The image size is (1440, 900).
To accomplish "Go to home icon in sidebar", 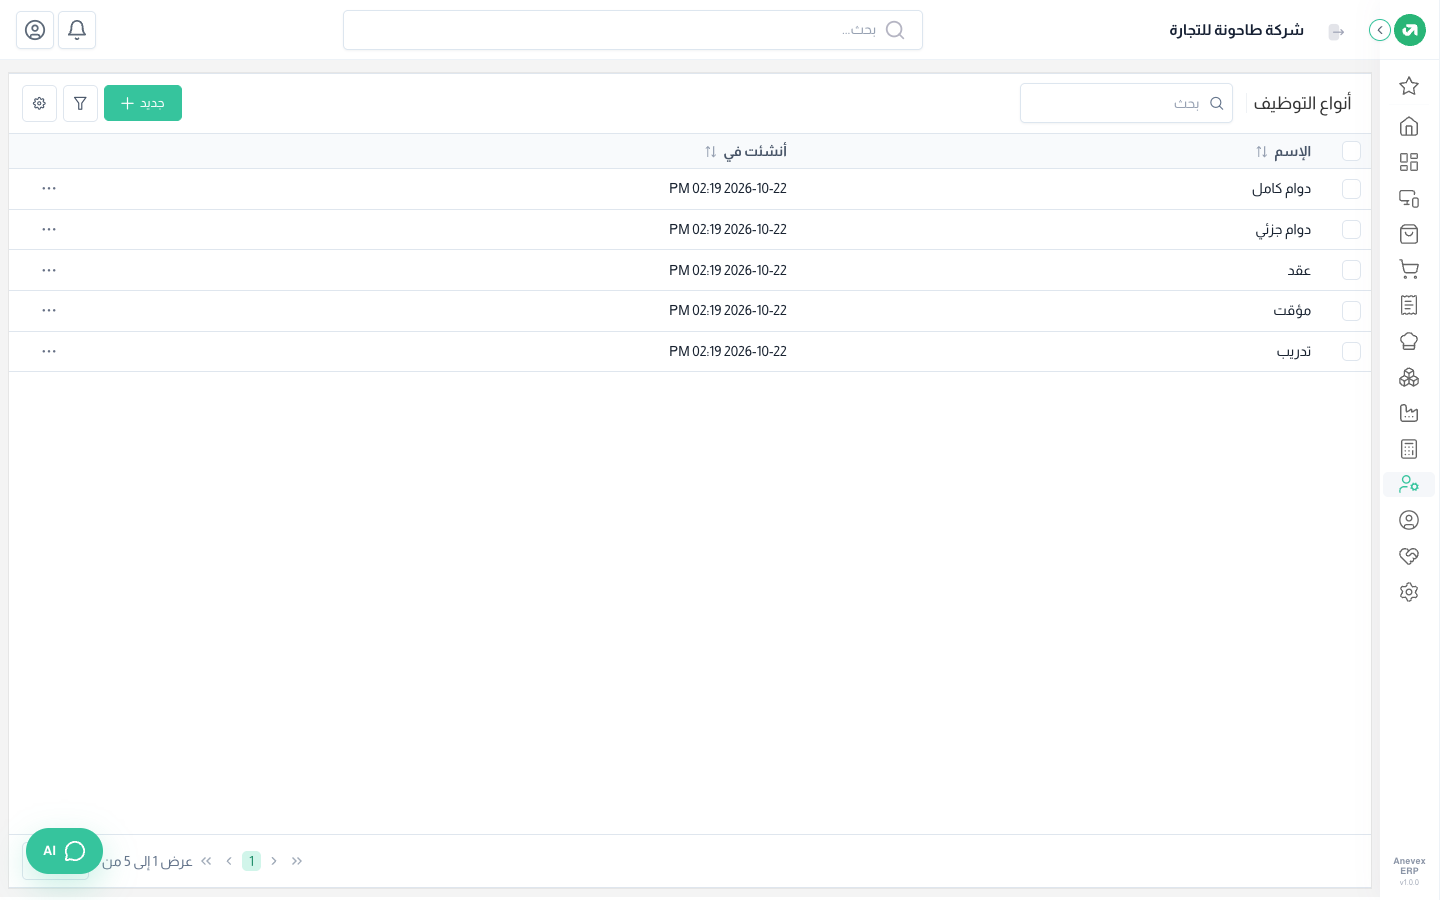I will coord(1409,126).
